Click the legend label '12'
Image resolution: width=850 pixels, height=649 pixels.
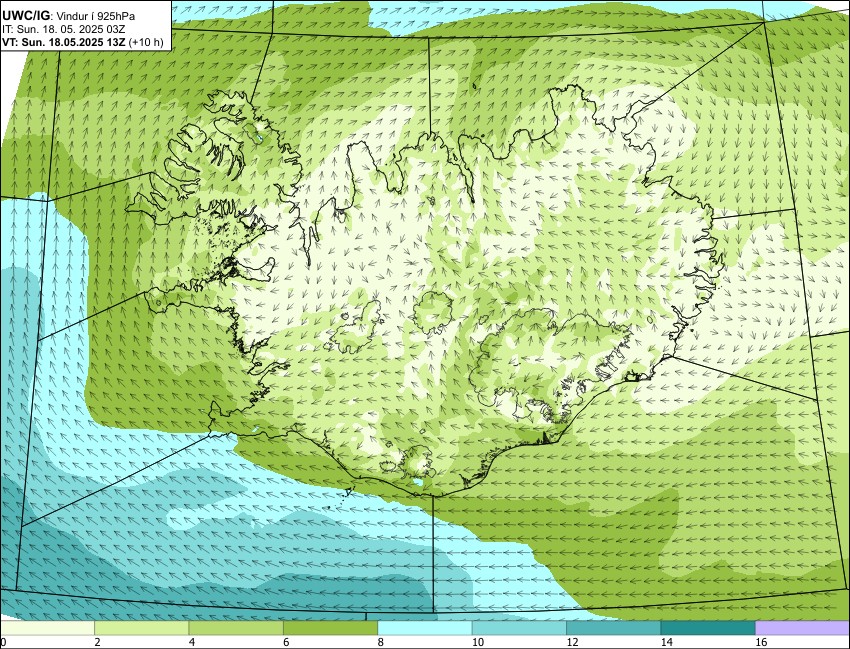coord(572,642)
